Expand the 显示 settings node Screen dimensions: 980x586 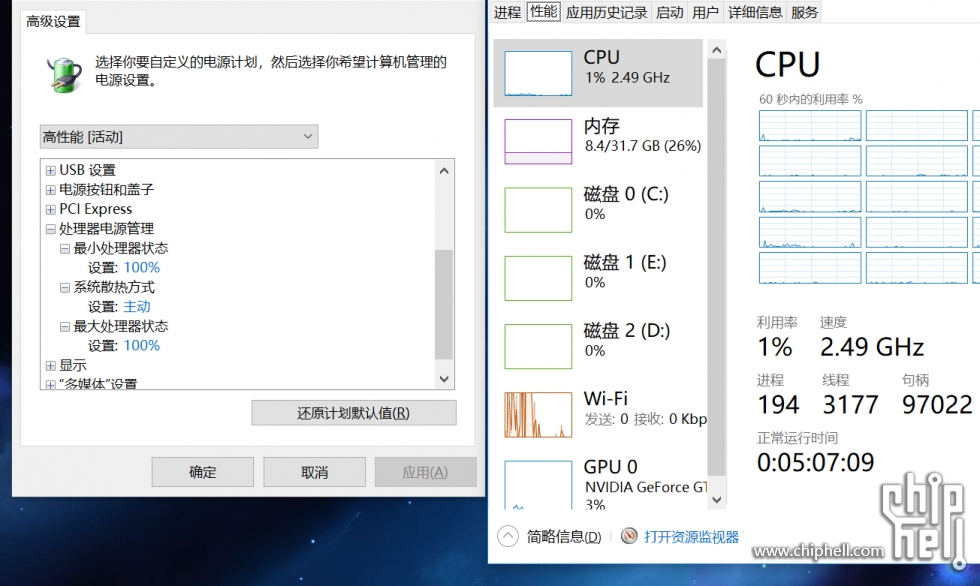point(50,365)
